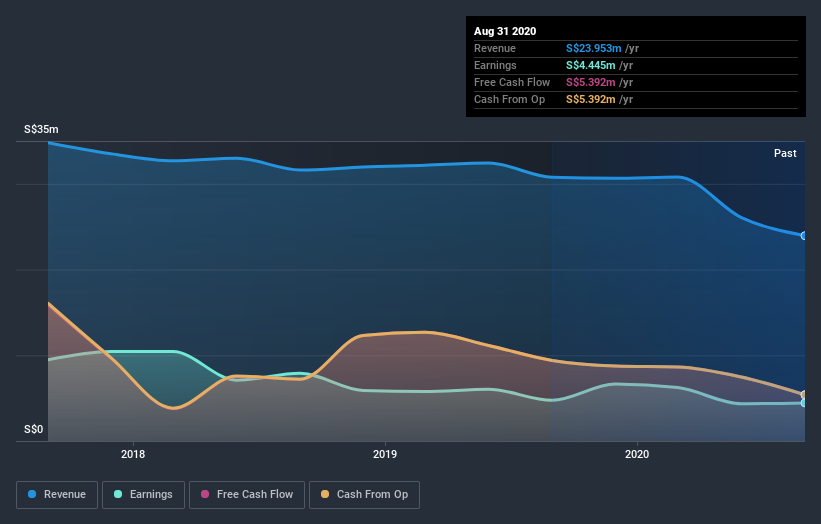Screen dimensions: 821x524
Task: Click the Earnings line endpoint marker
Action: [x=804, y=403]
